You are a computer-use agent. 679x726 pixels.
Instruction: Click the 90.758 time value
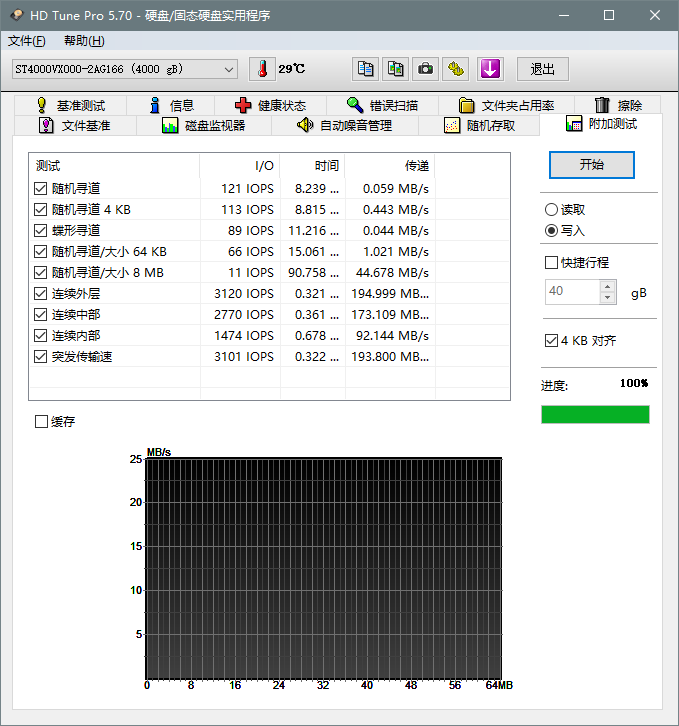[313, 273]
